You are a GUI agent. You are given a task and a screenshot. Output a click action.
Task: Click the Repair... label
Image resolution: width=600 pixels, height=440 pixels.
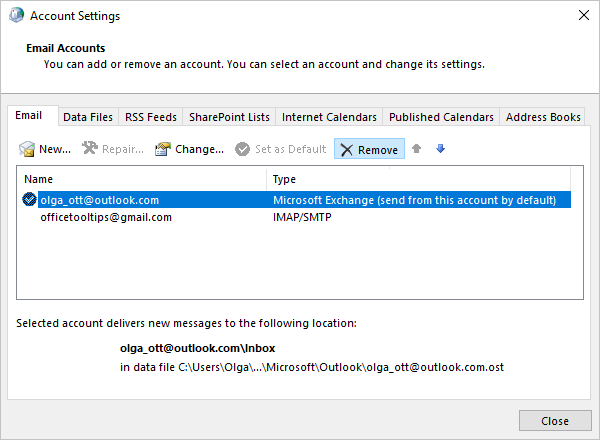[x=123, y=149]
